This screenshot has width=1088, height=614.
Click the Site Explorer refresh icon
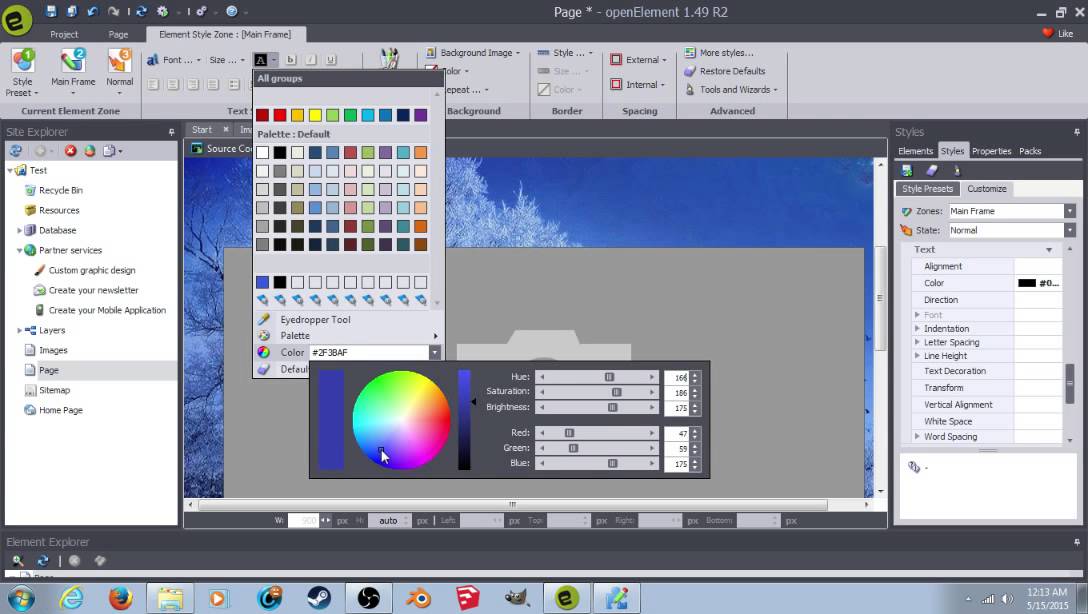click(16, 151)
